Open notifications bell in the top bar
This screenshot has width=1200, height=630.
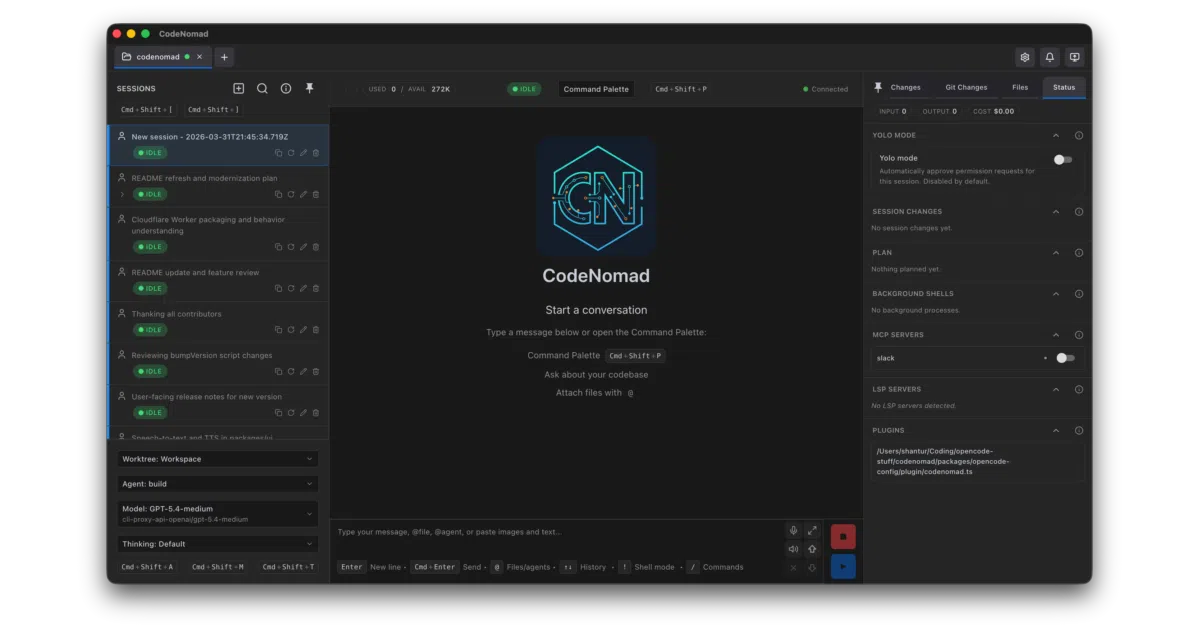click(x=1049, y=57)
